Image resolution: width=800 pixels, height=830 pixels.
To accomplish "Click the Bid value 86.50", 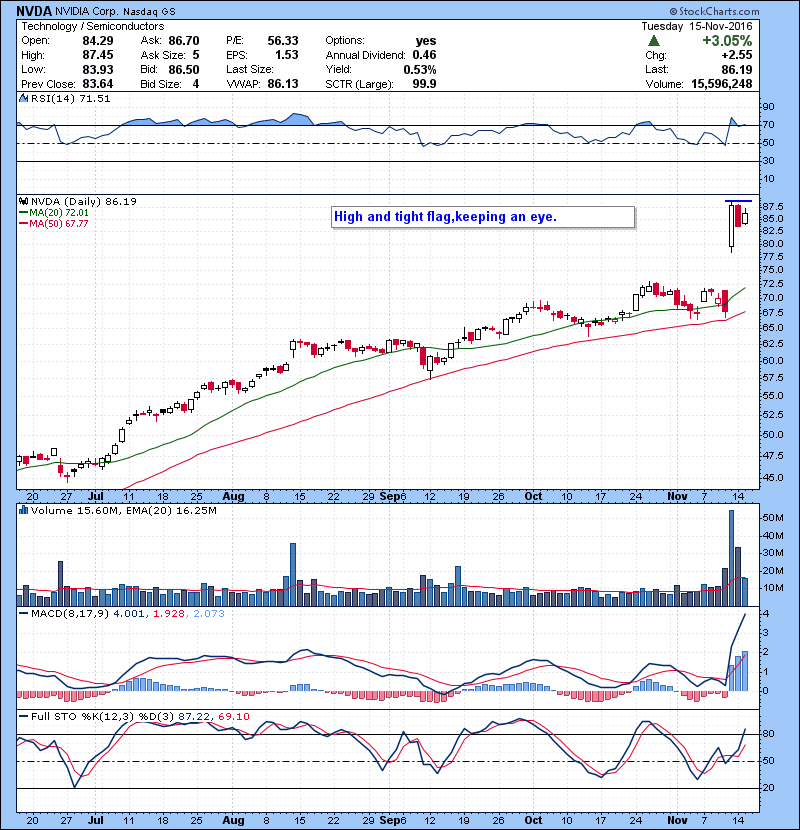I will (184, 69).
